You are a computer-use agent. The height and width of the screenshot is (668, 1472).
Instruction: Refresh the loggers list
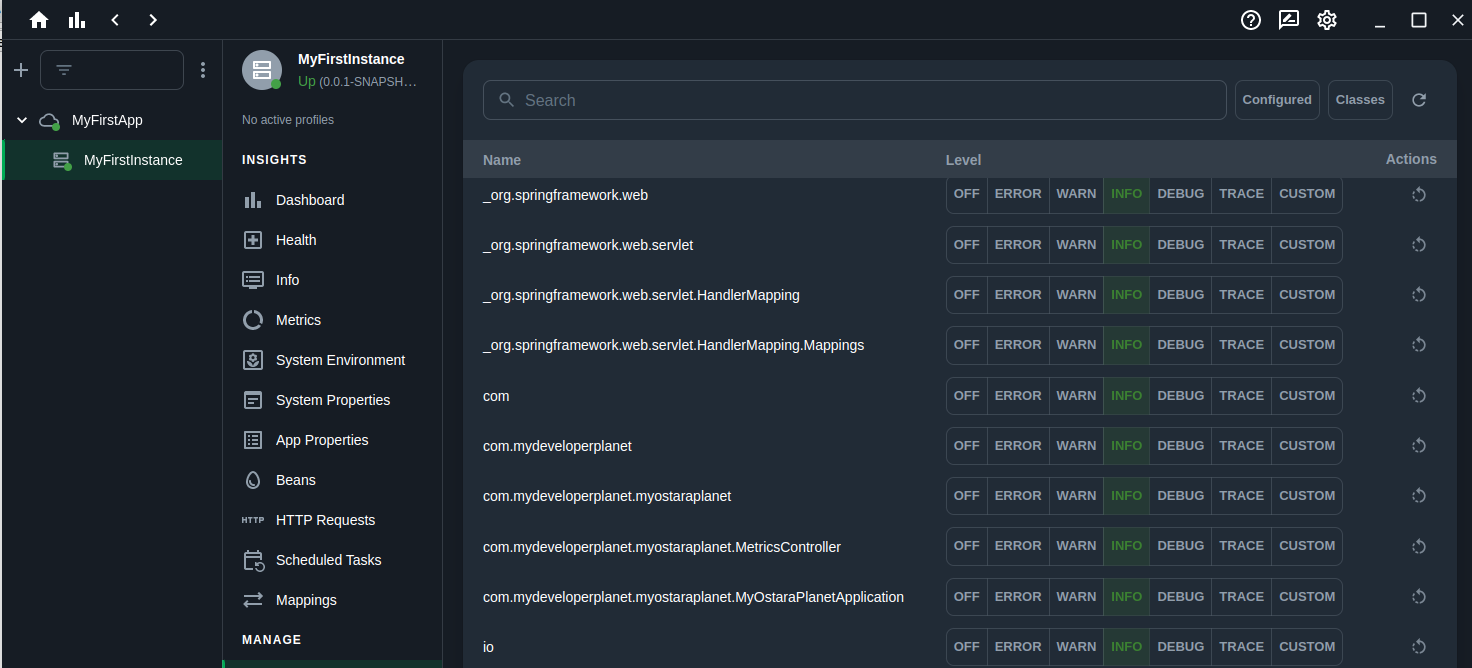tap(1419, 99)
